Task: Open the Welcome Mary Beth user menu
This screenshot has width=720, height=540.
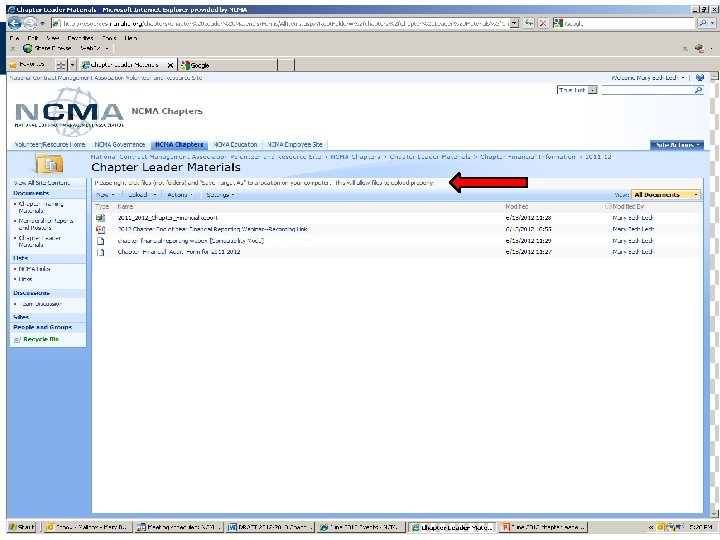Action: tap(648, 78)
